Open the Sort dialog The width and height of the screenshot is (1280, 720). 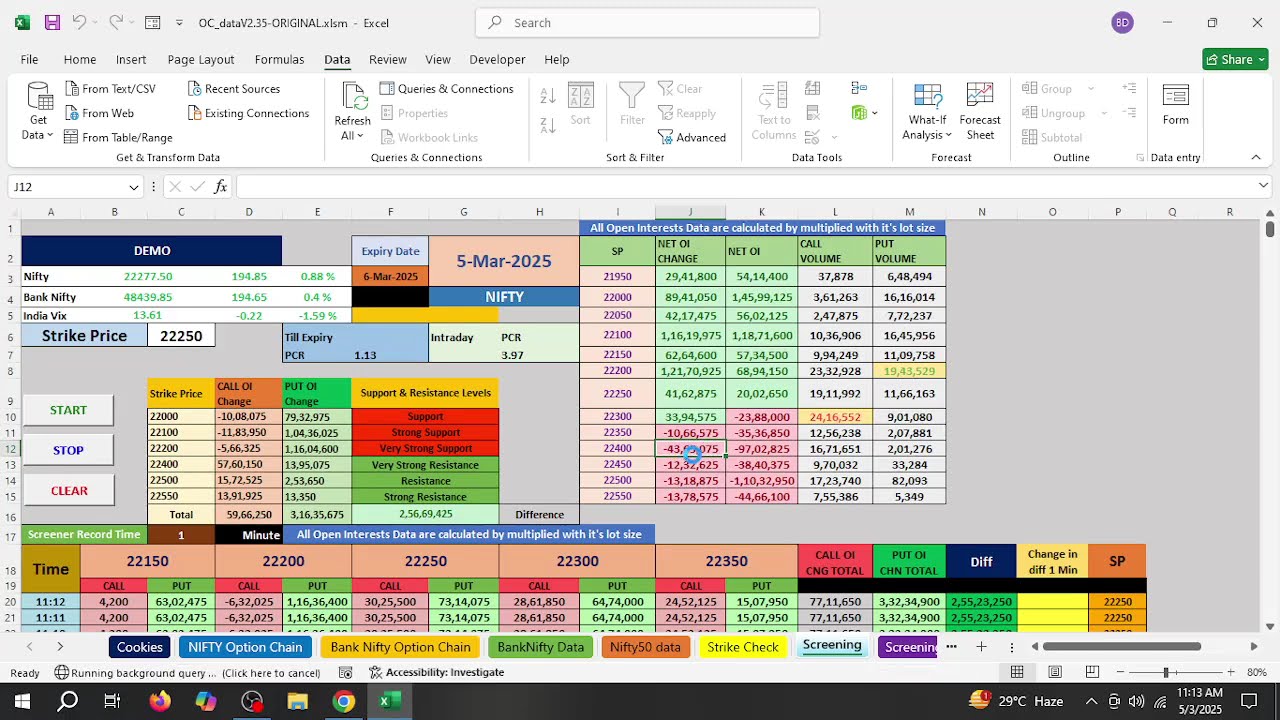(x=581, y=105)
